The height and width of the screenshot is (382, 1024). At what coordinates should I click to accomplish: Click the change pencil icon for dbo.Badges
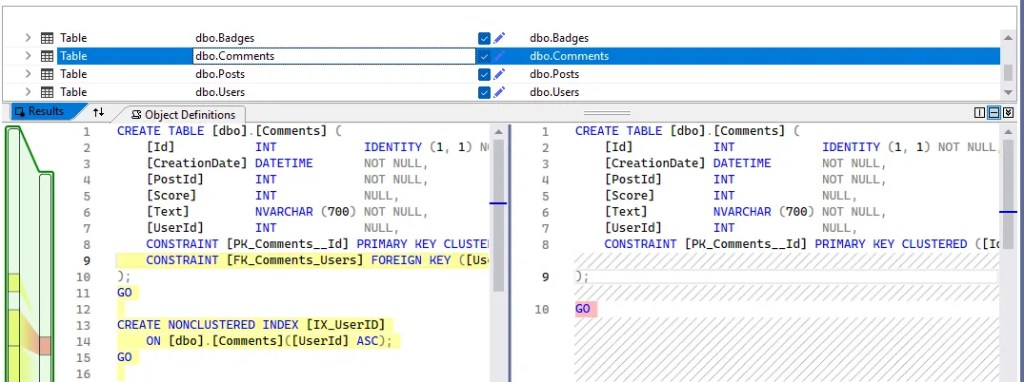click(500, 38)
